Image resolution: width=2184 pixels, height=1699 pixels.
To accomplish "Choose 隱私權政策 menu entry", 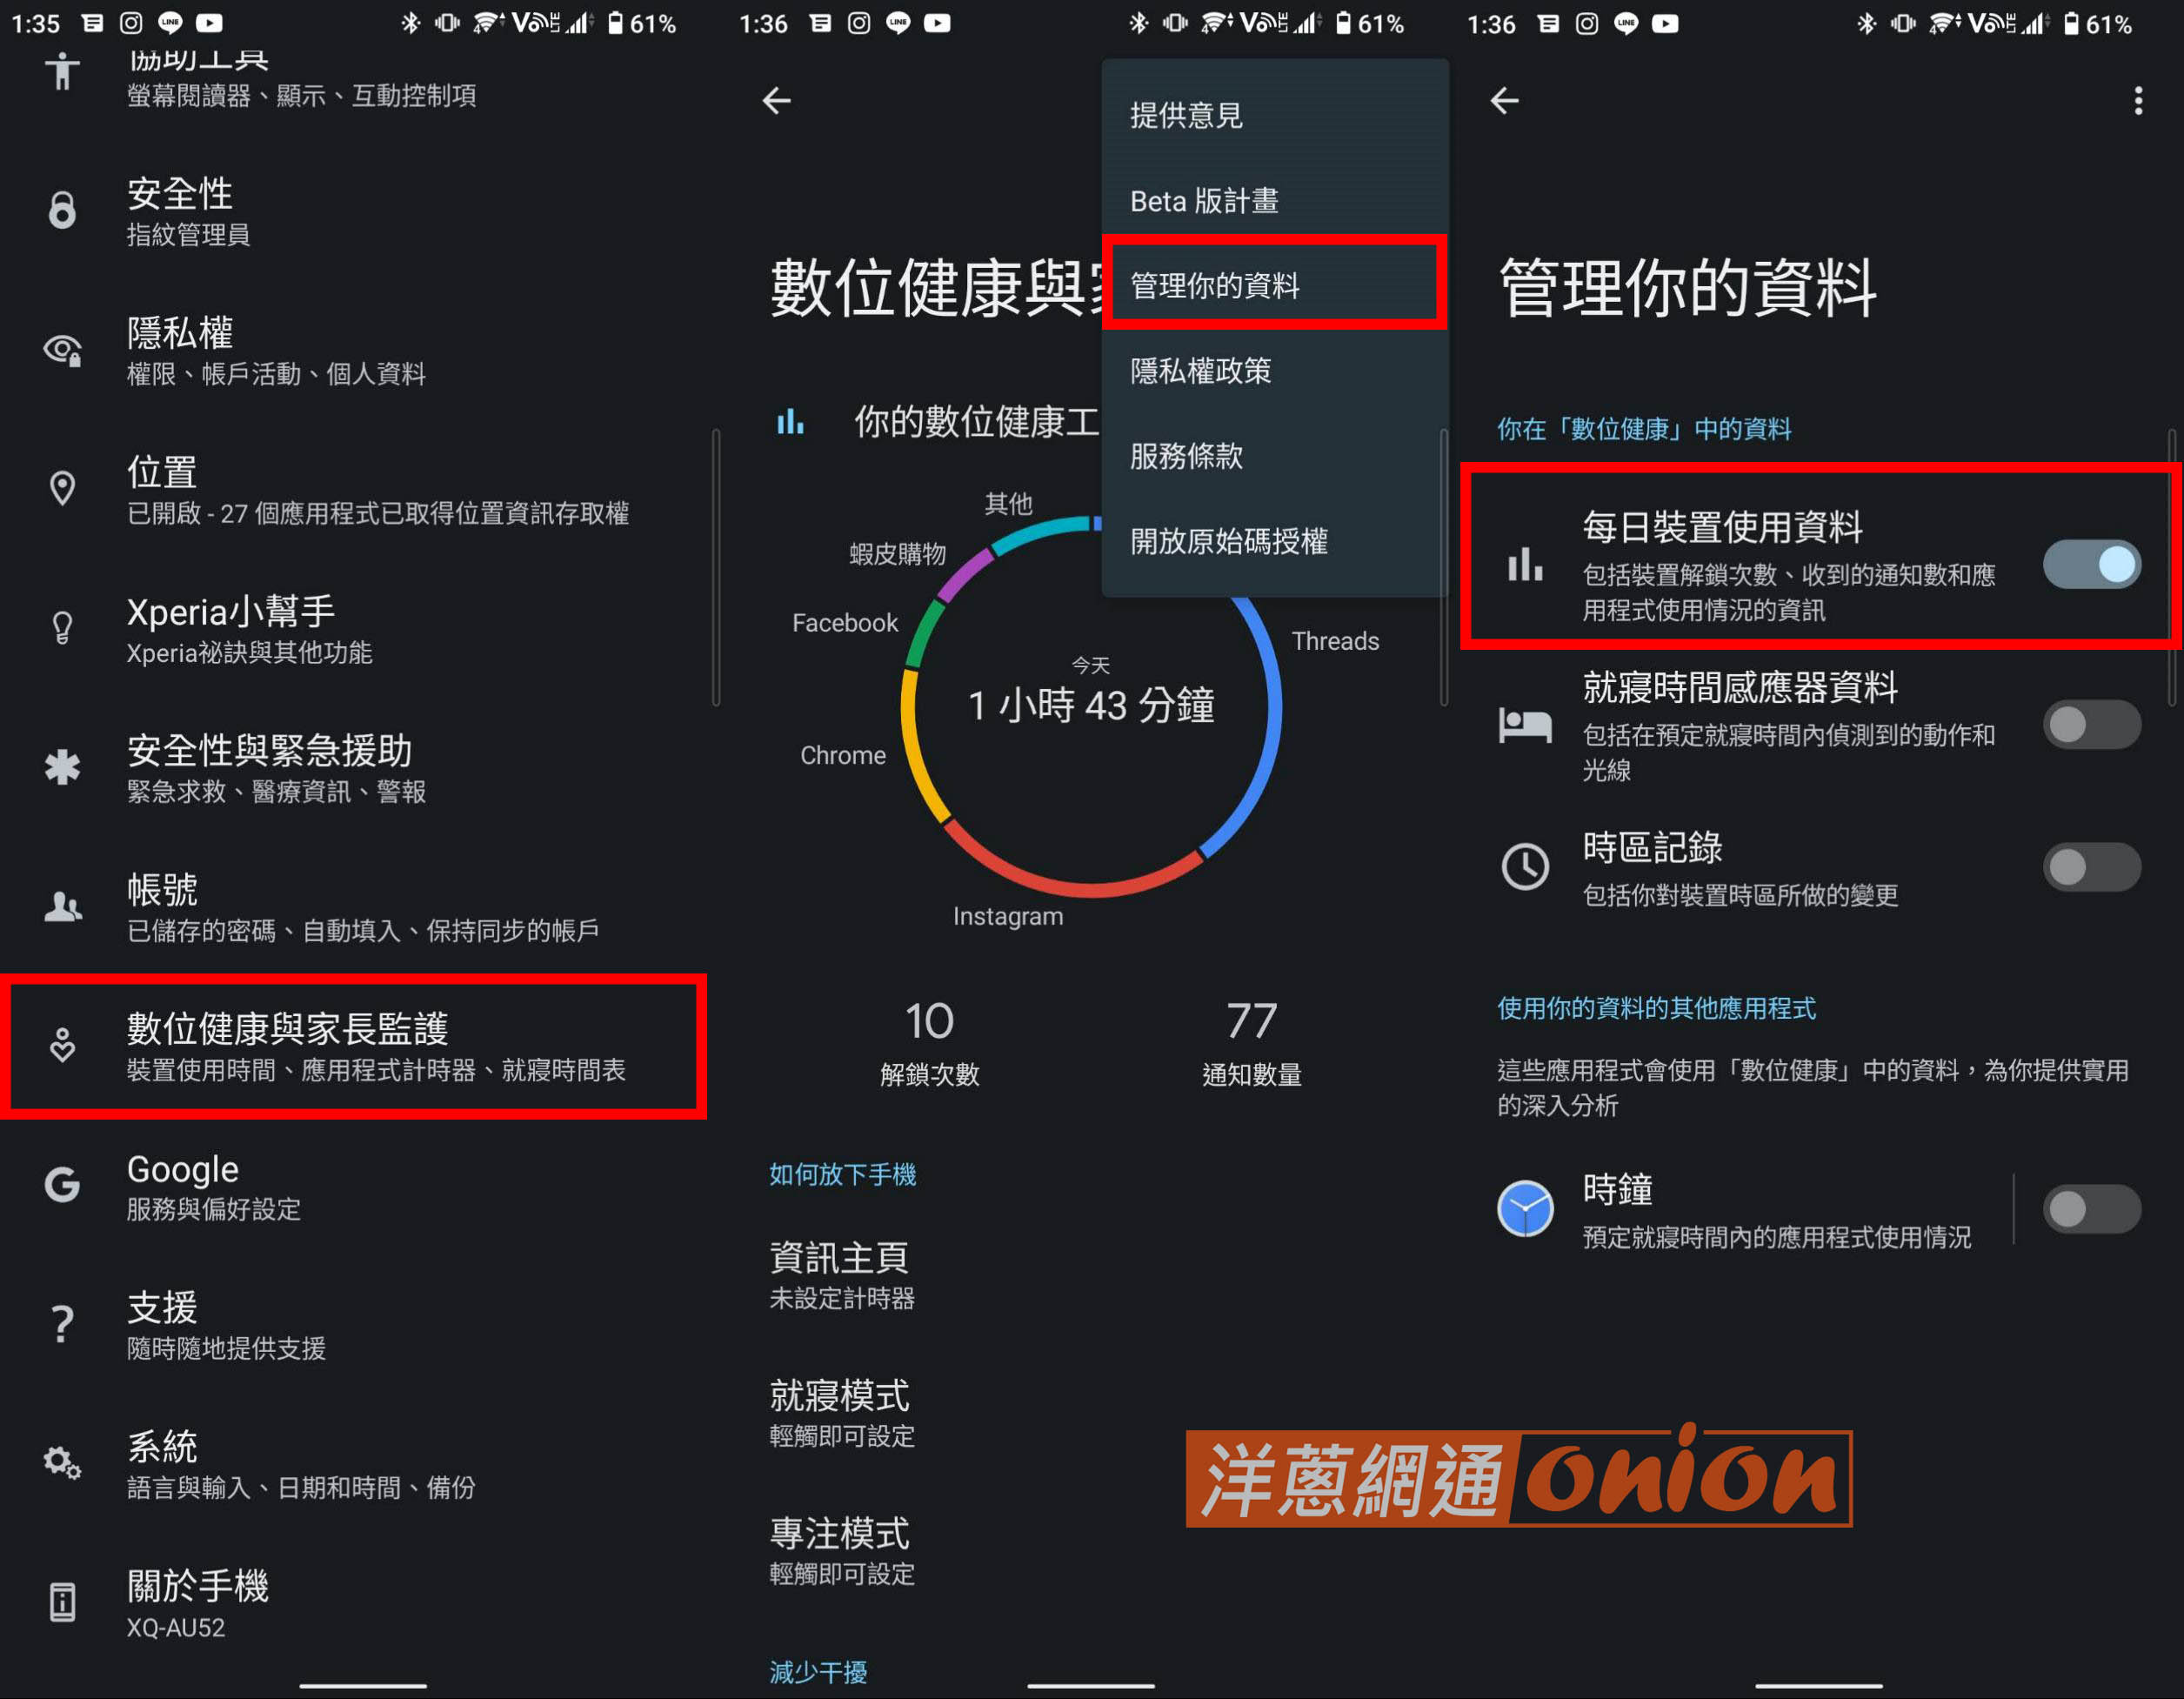I will (x=1274, y=371).
